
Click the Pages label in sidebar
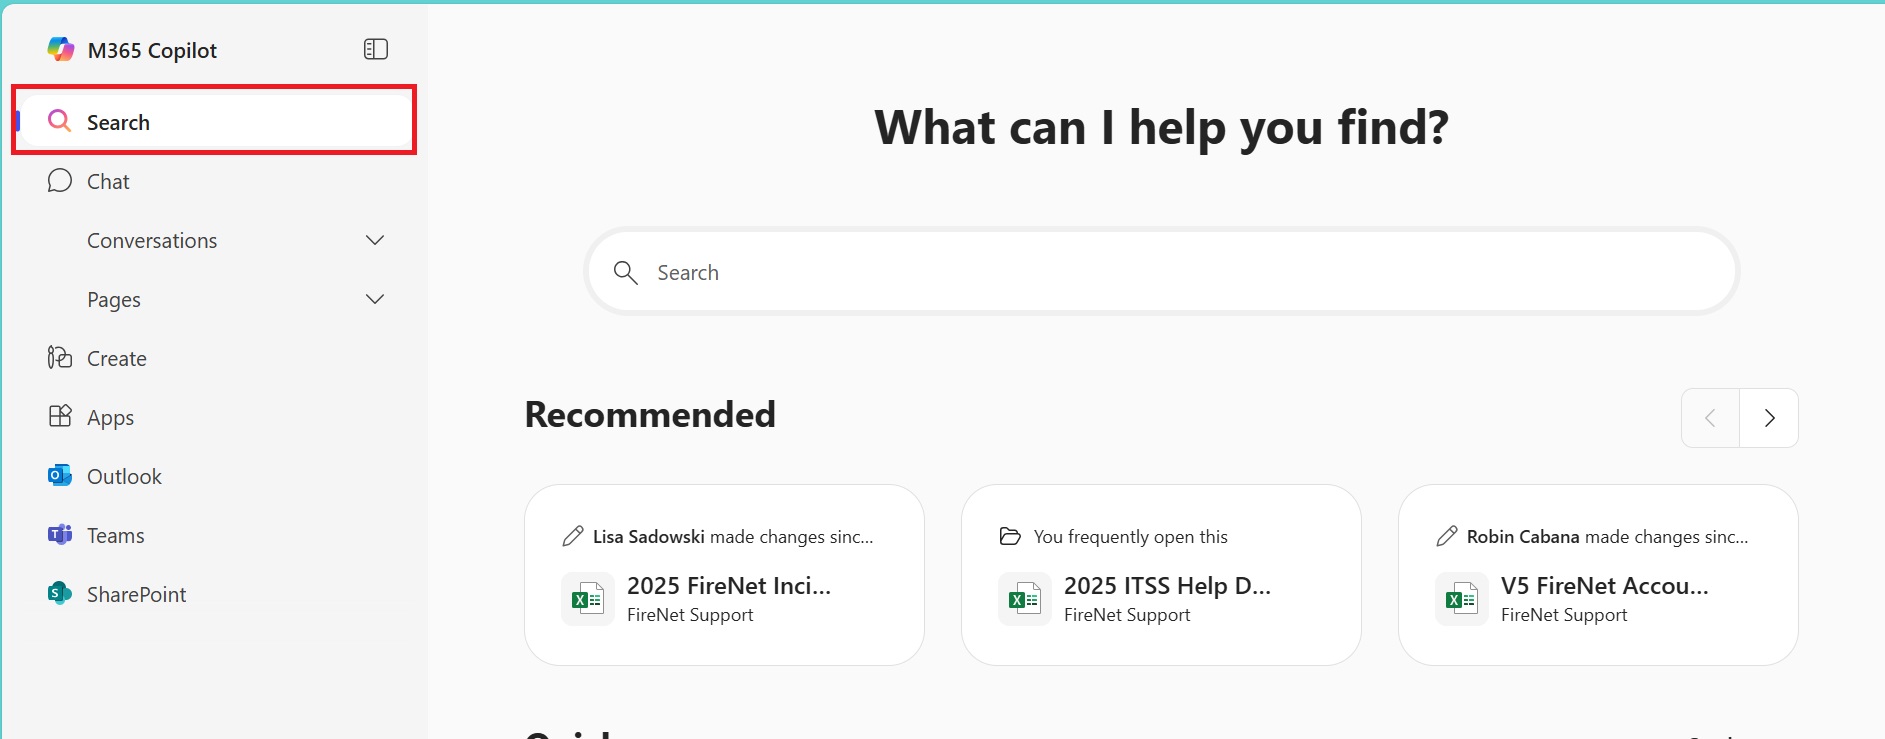coord(114,300)
